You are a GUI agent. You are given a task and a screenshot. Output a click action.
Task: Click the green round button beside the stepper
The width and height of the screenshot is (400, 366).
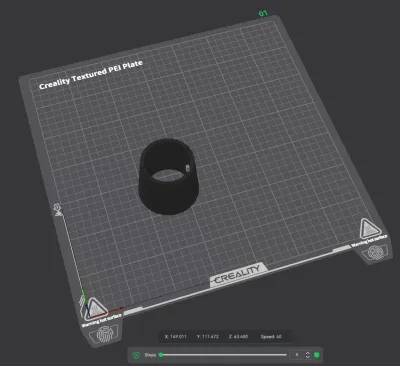(317, 355)
